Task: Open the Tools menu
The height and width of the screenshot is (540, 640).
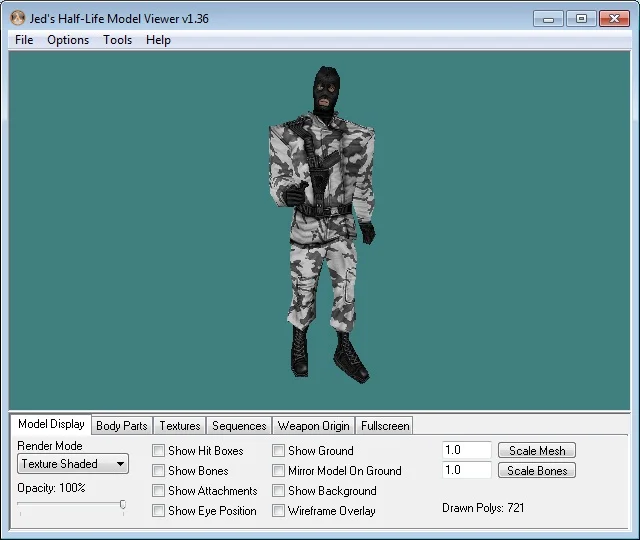Action: click(x=117, y=40)
